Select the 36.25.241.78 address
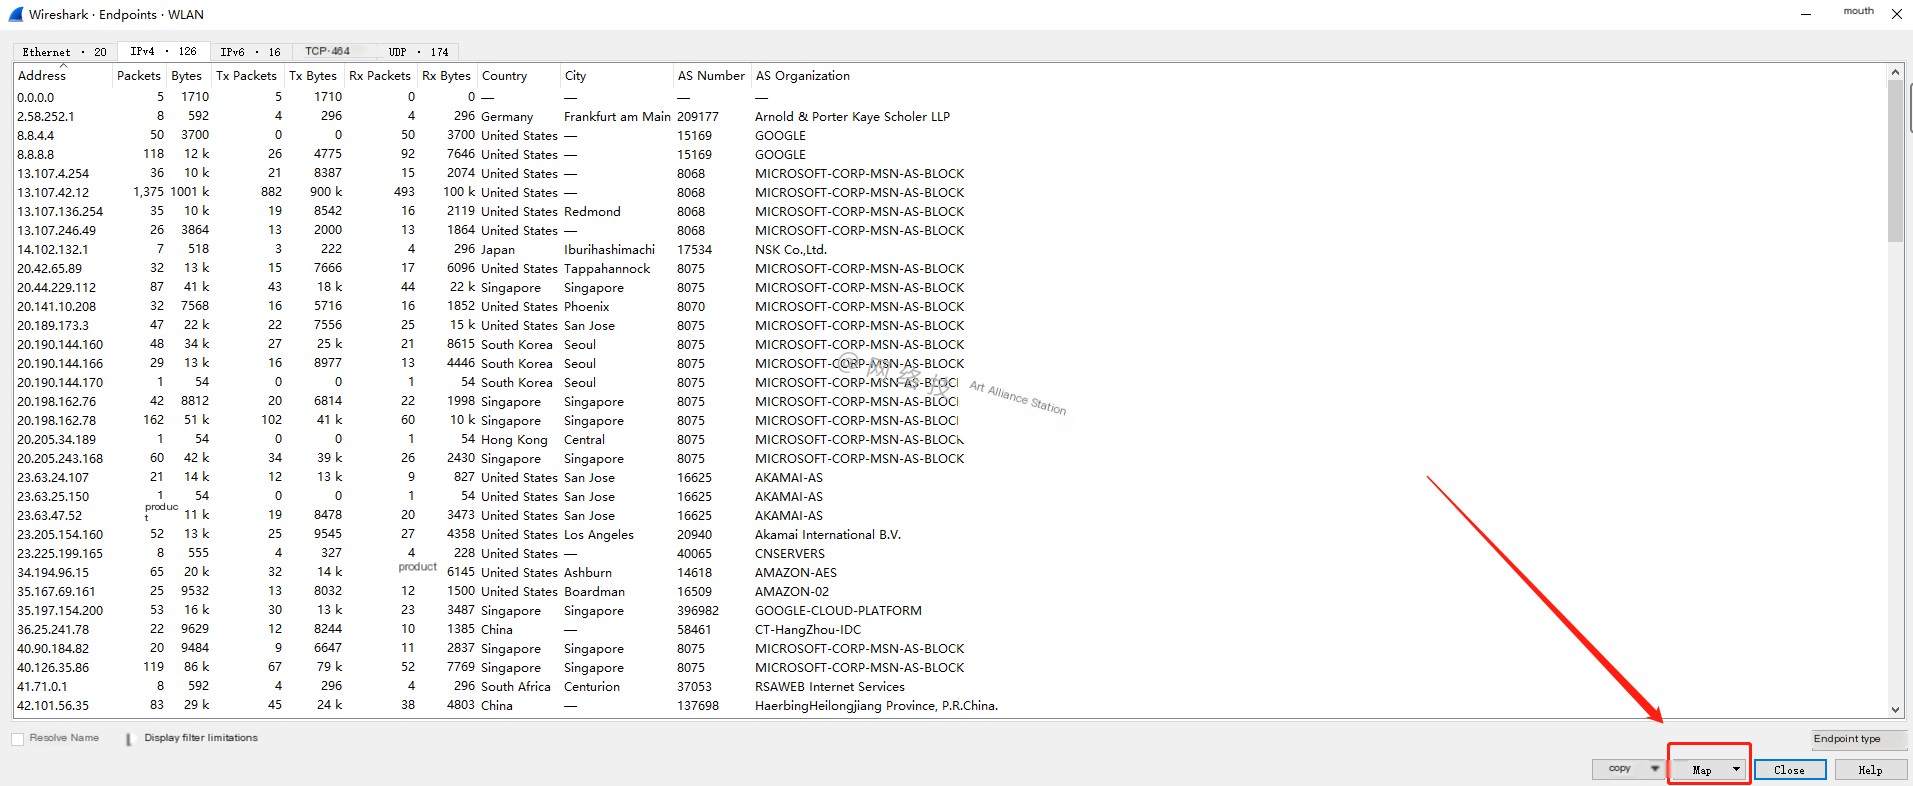The height and width of the screenshot is (786, 1913). click(x=53, y=630)
